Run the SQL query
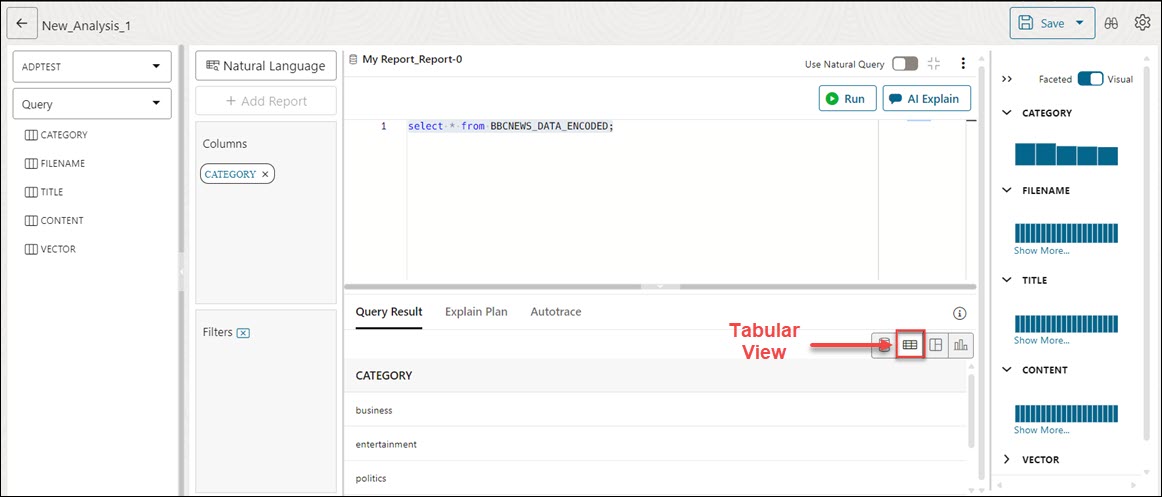The image size is (1162, 497). pyautogui.click(x=847, y=99)
